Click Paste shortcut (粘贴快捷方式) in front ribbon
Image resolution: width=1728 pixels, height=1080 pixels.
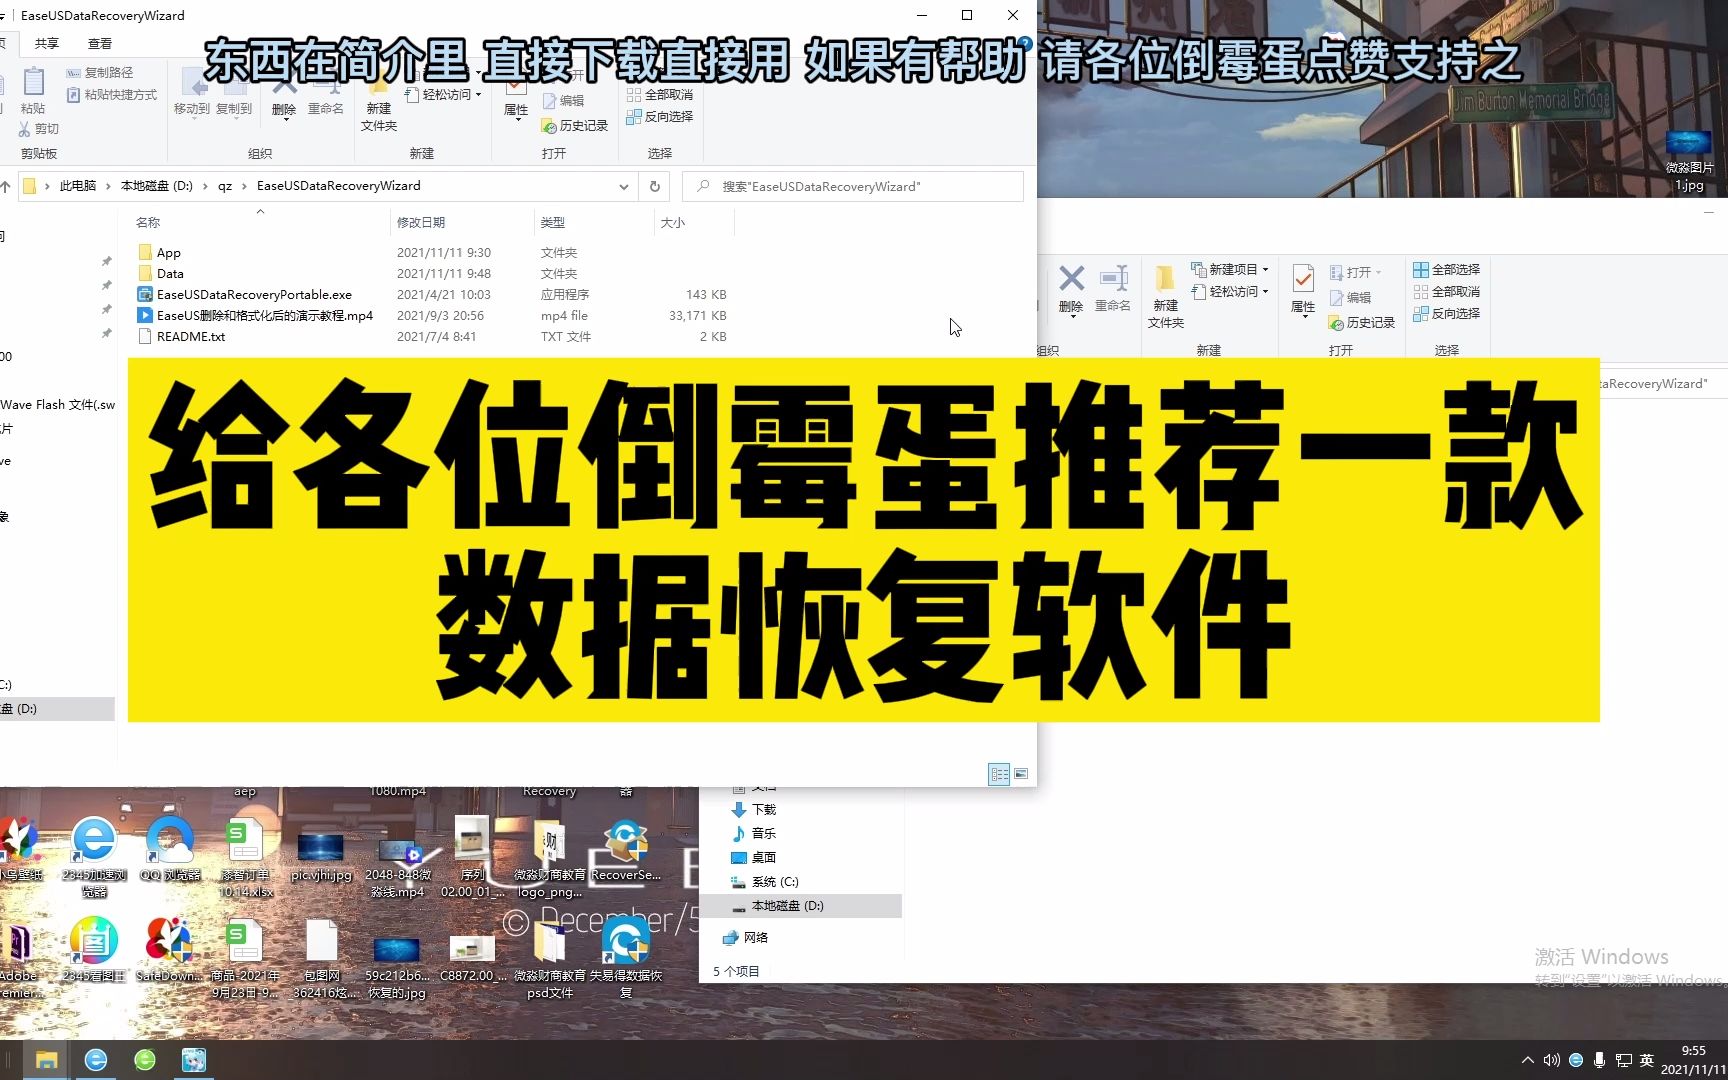click(112, 95)
